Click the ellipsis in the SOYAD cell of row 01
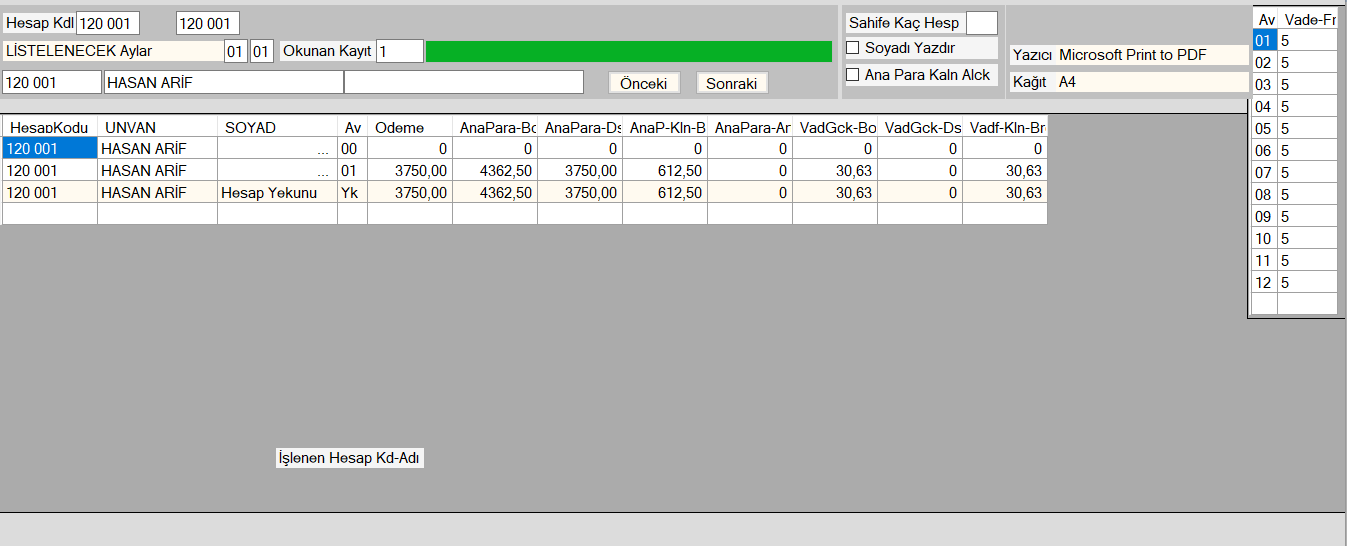Viewport: 1347px width, 546px height. 322,171
